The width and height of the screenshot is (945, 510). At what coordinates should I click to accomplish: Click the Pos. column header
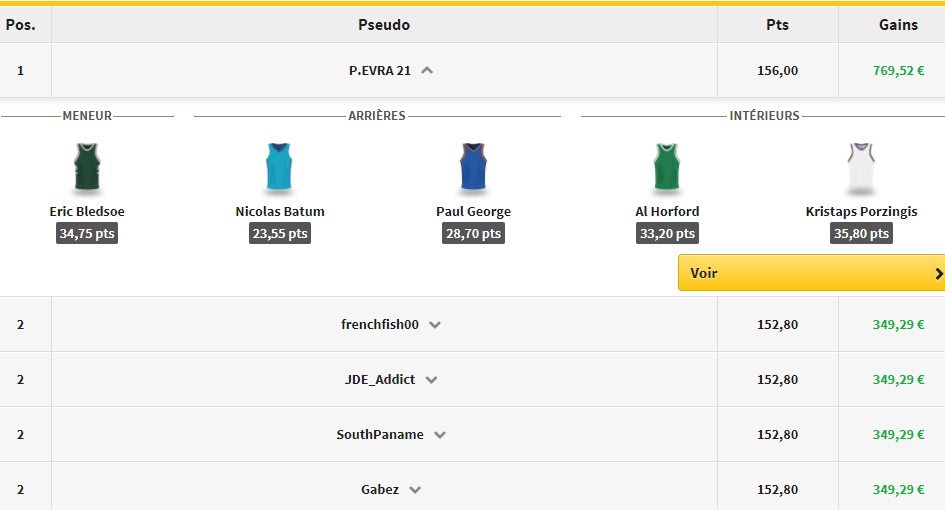21,25
